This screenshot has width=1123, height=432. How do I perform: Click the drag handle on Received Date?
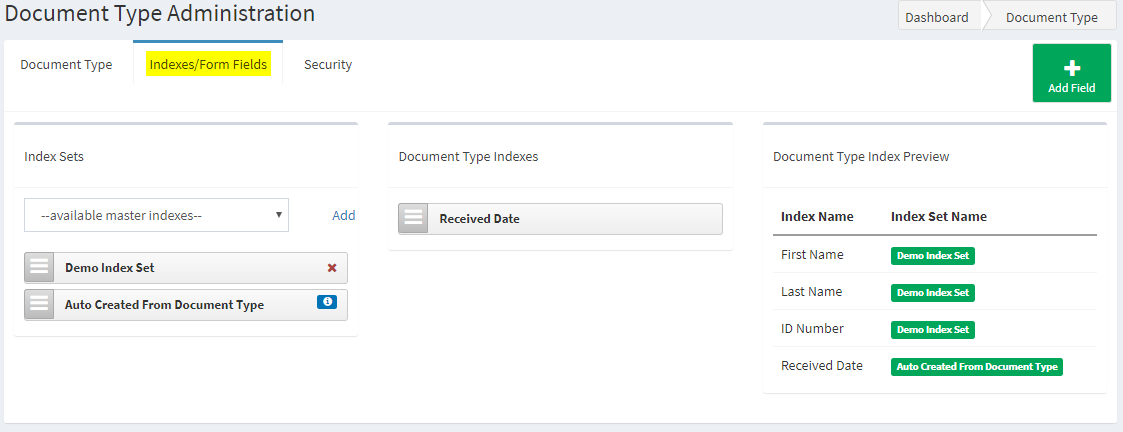tap(413, 219)
